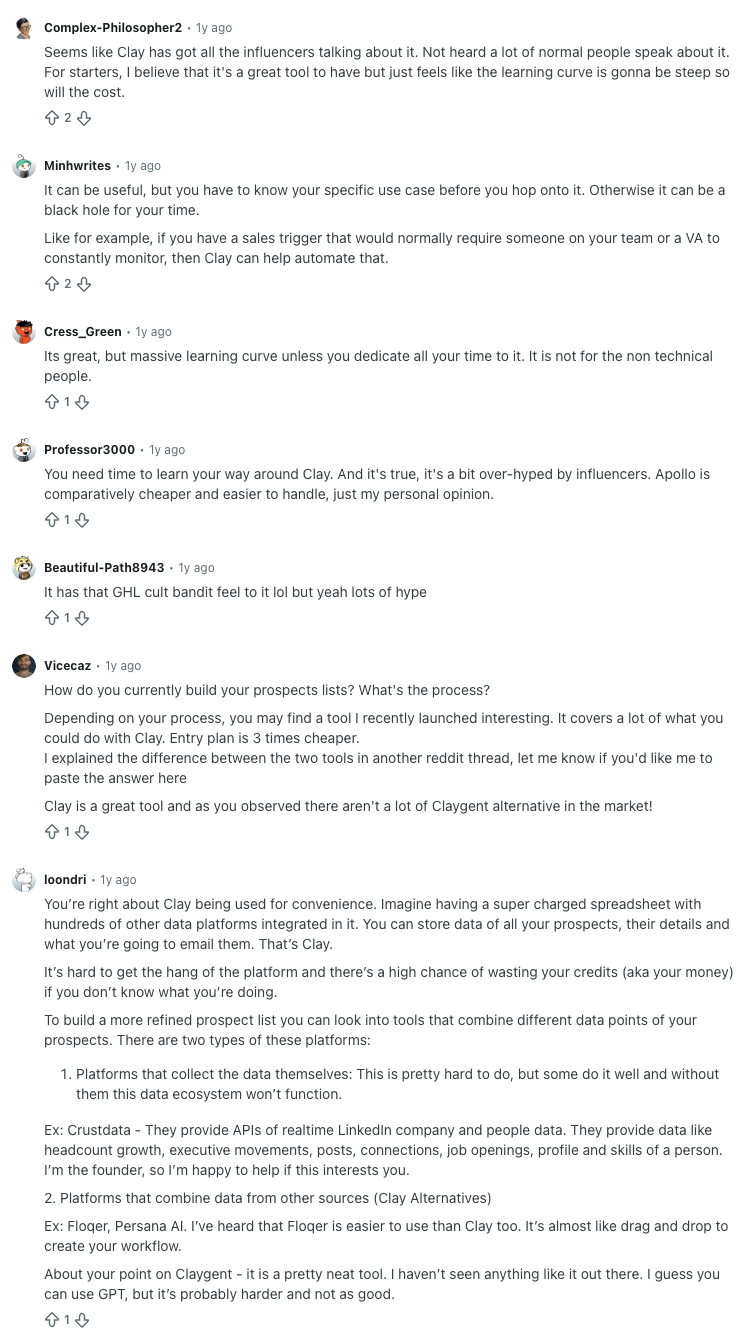Viewport: 748px width, 1338px height.
Task: Toggle the upvote on Minhwrites' comment
Action: [x=51, y=283]
